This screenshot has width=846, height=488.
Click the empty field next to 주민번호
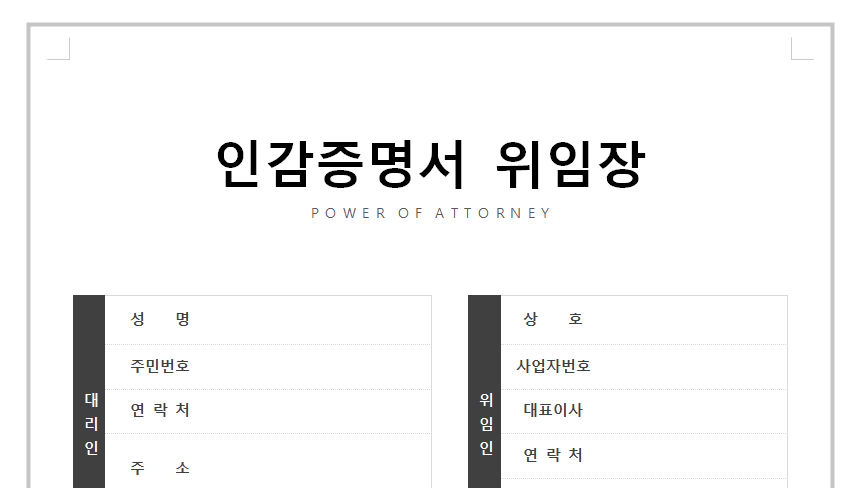[x=316, y=367]
